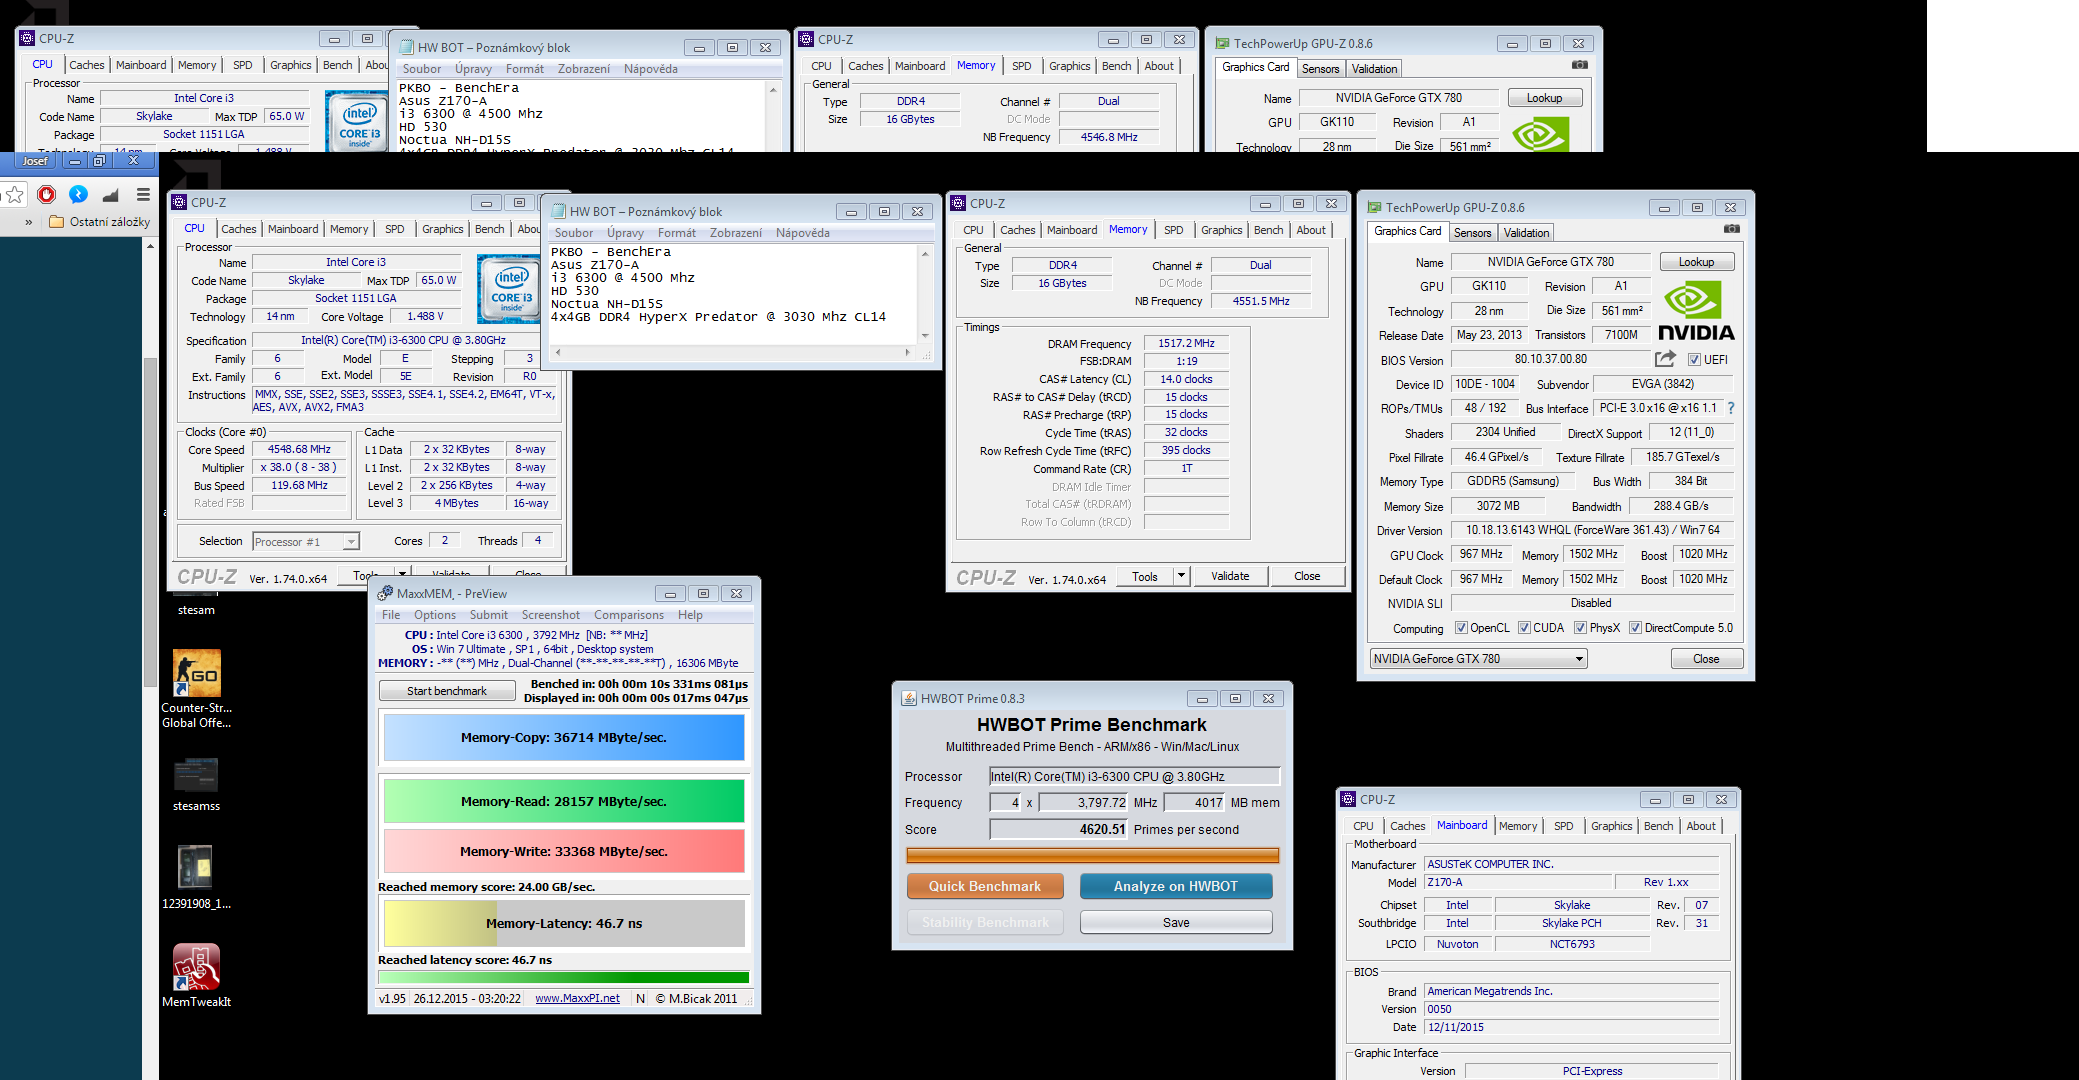Click the blue chat-bubble extension icon in browser

[78, 194]
